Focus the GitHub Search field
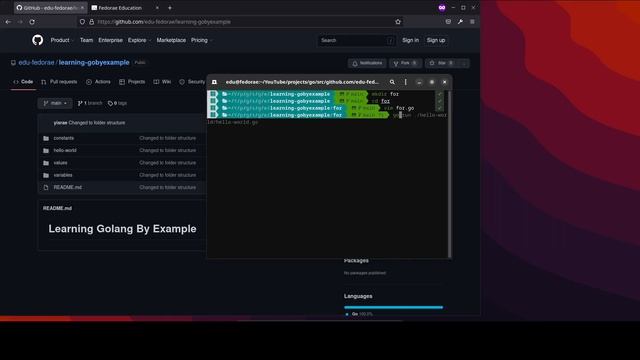Screen dimensions: 640x360 click(357, 40)
